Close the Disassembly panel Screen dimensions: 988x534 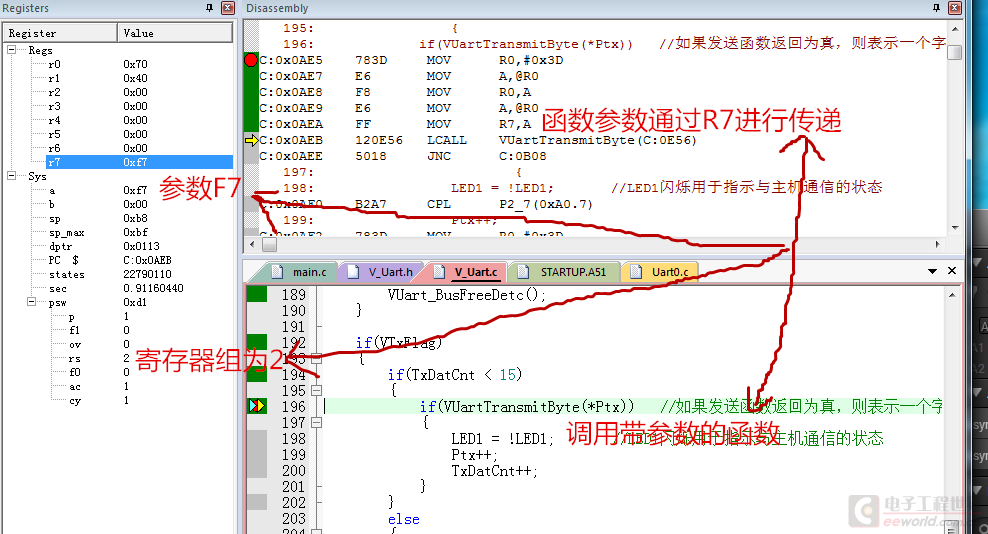click(x=955, y=8)
